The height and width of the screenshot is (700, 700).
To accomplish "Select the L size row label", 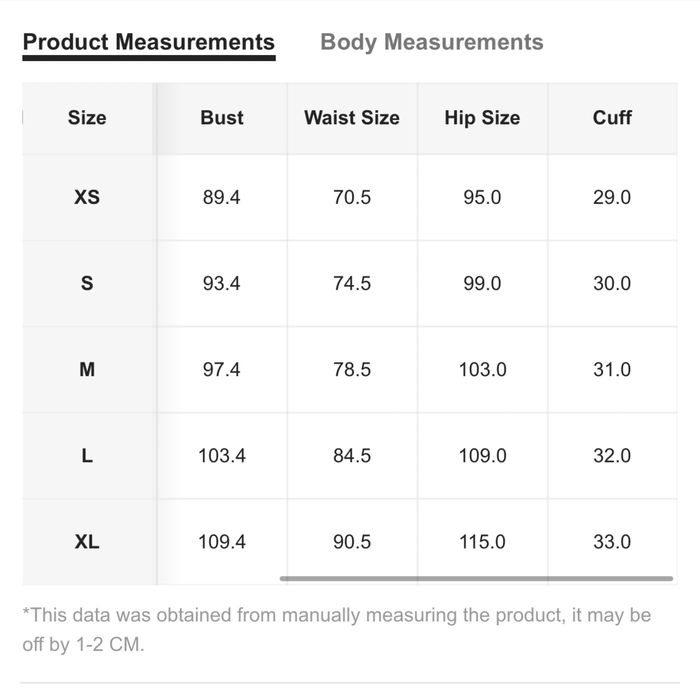I will [87, 455].
